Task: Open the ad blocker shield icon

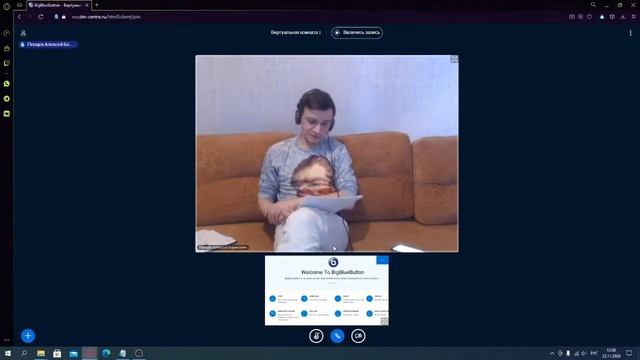Action: click(580, 17)
